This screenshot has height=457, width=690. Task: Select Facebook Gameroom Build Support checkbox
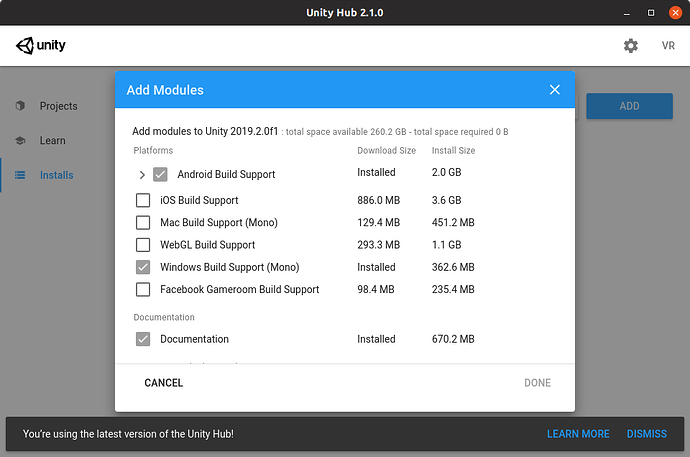click(143, 290)
